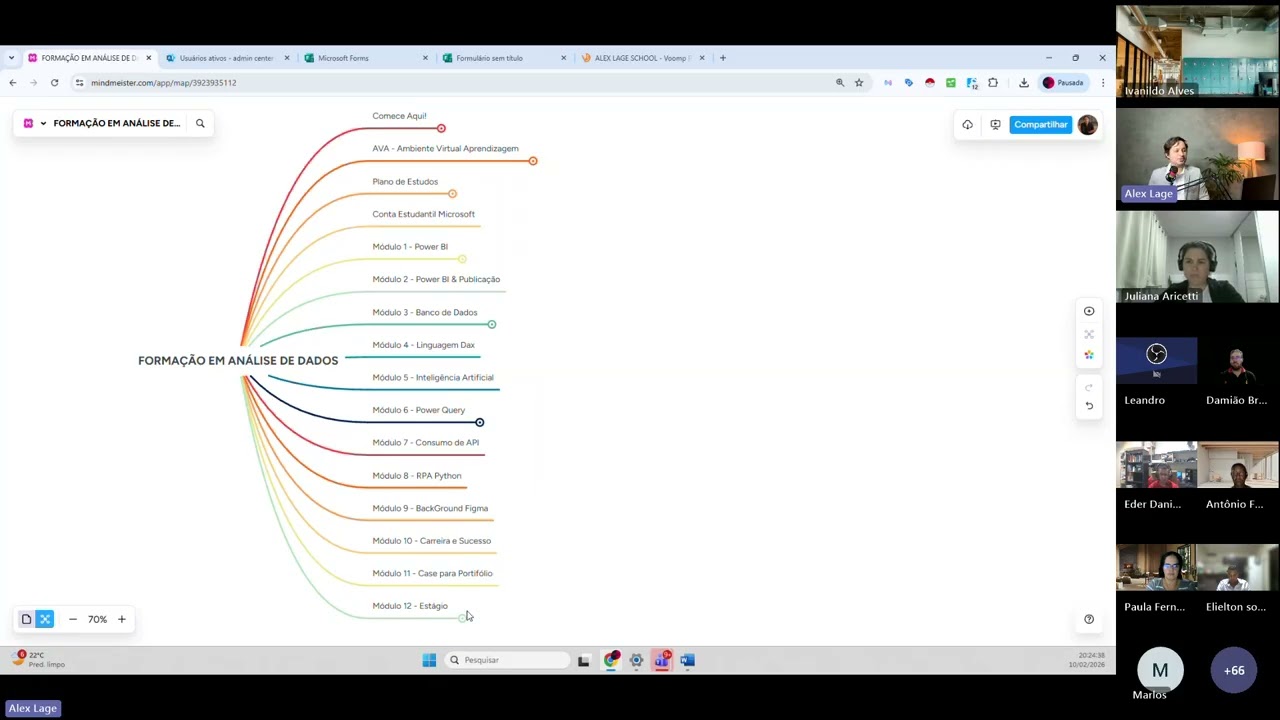Select Módulo 4 - Linguagem Dax topic
1280x720 pixels.
[x=424, y=345]
